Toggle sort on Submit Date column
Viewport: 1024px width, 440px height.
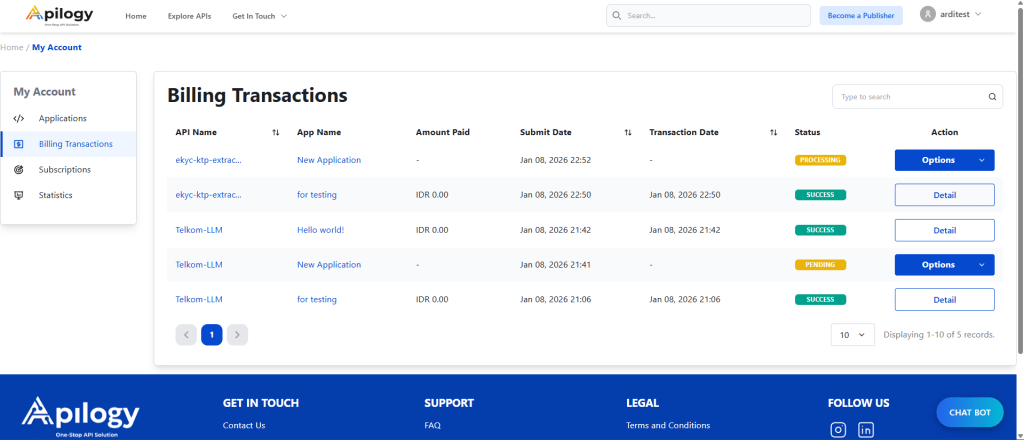pyautogui.click(x=628, y=132)
